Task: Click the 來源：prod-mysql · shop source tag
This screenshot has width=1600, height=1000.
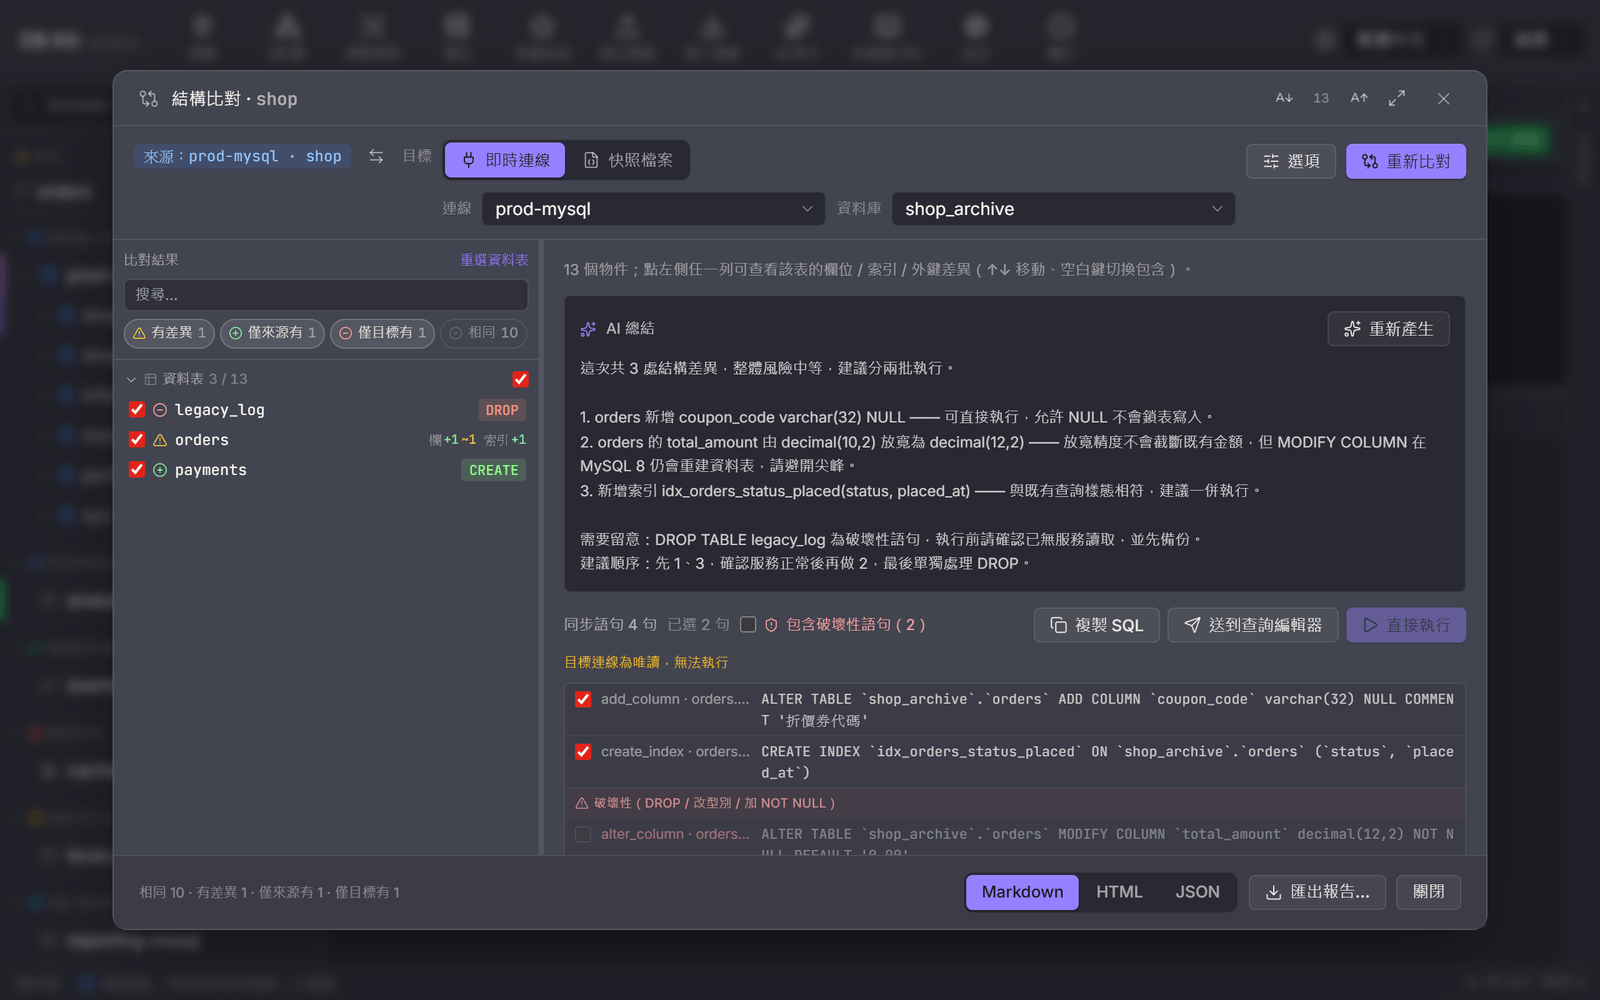Action: click(x=242, y=156)
